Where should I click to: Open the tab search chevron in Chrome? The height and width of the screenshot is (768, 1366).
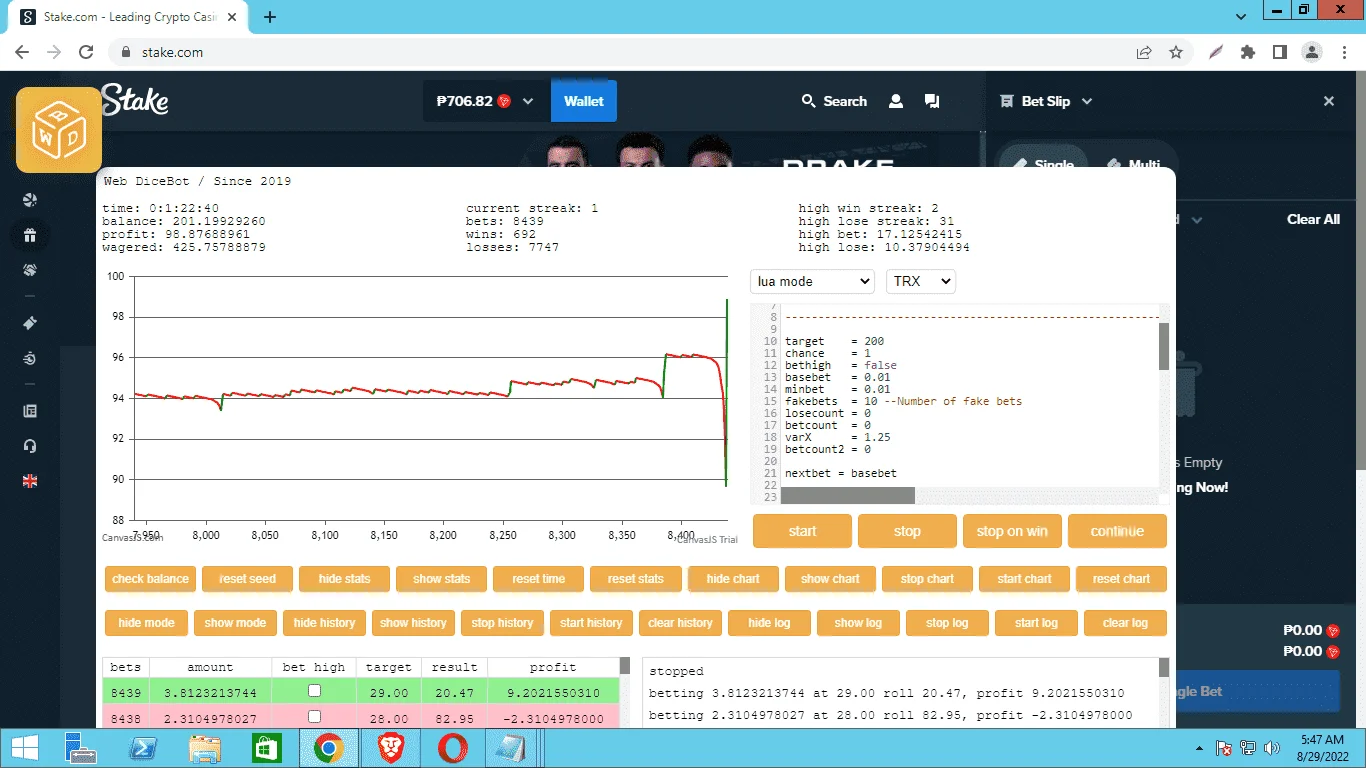(x=1241, y=17)
